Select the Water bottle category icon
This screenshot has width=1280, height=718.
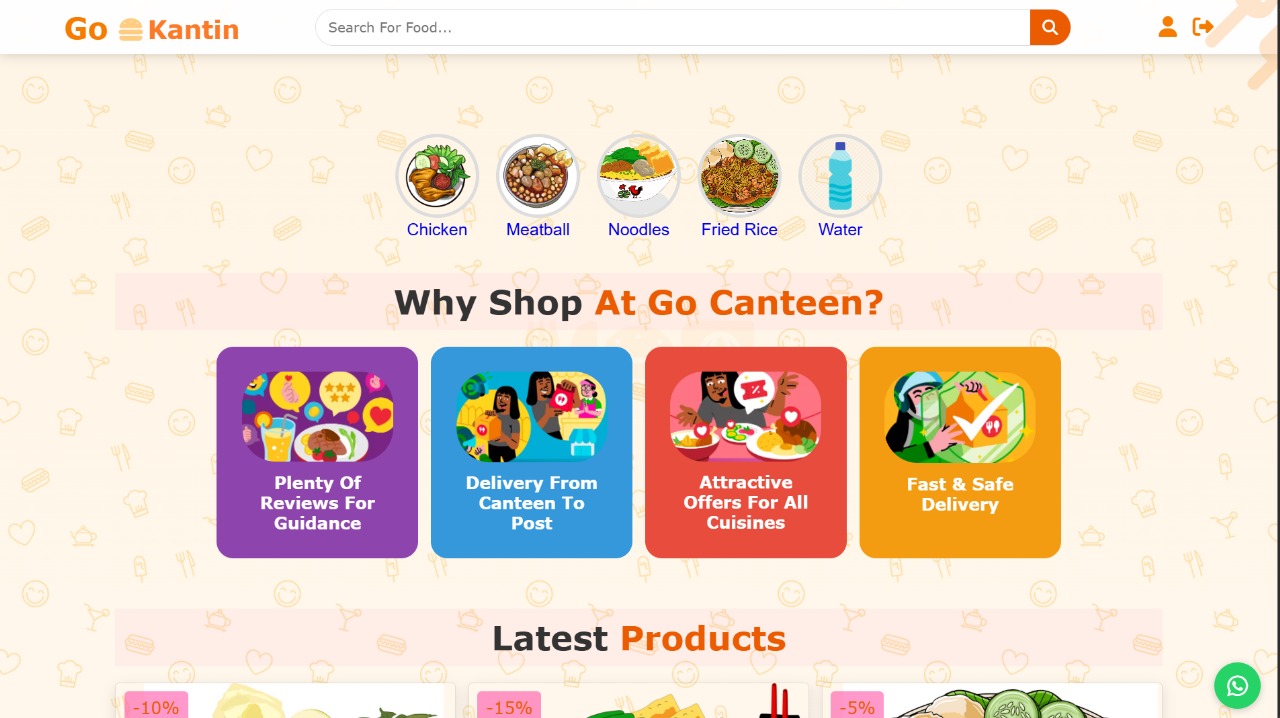(x=840, y=176)
